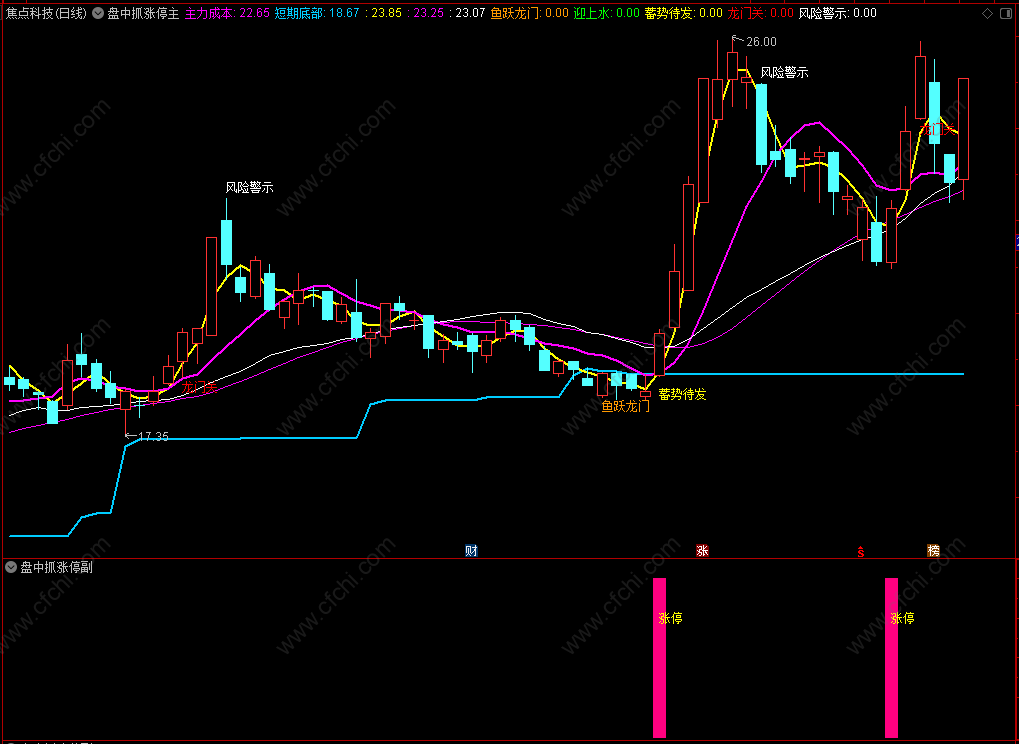Open the 盘中抓涨停主 indicator dropdown arrow
The image size is (1019, 744).
point(97,13)
